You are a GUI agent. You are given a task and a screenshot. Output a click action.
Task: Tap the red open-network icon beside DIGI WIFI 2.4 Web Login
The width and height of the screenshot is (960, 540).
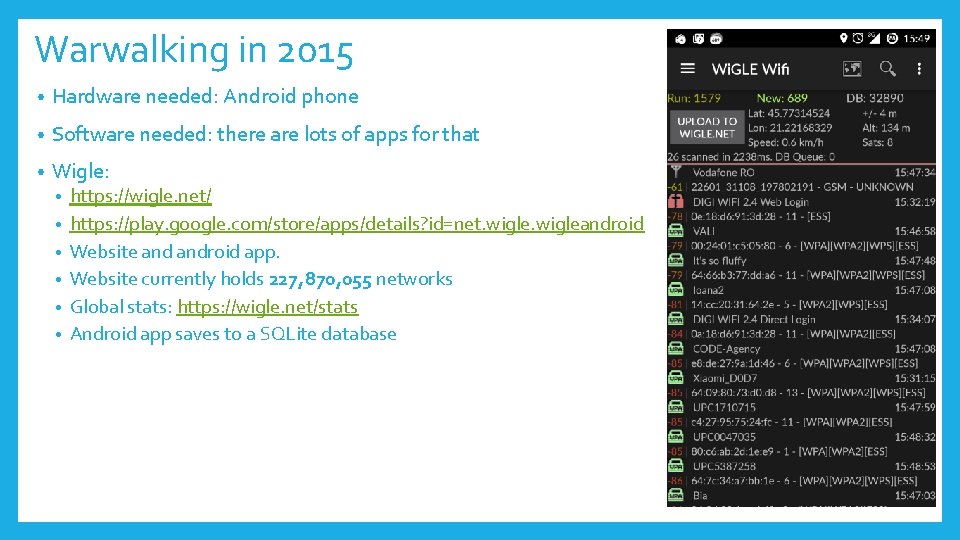click(676, 201)
